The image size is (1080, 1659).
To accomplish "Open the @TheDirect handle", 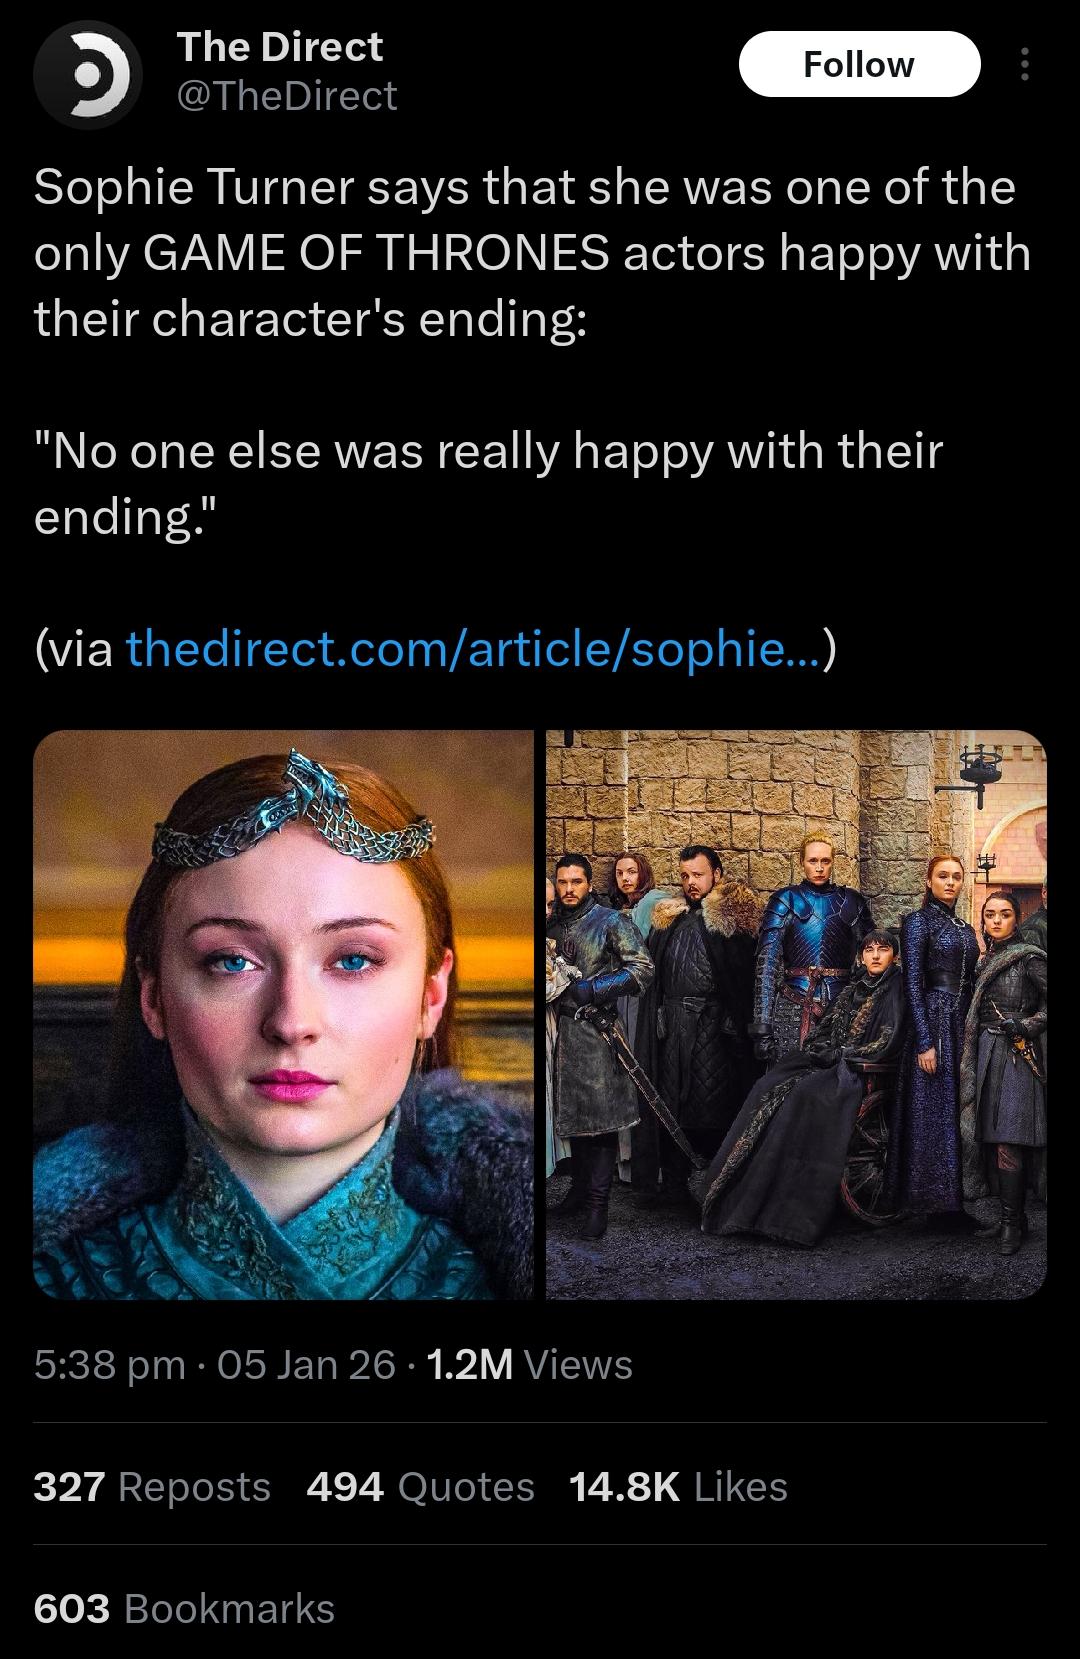I will point(287,96).
